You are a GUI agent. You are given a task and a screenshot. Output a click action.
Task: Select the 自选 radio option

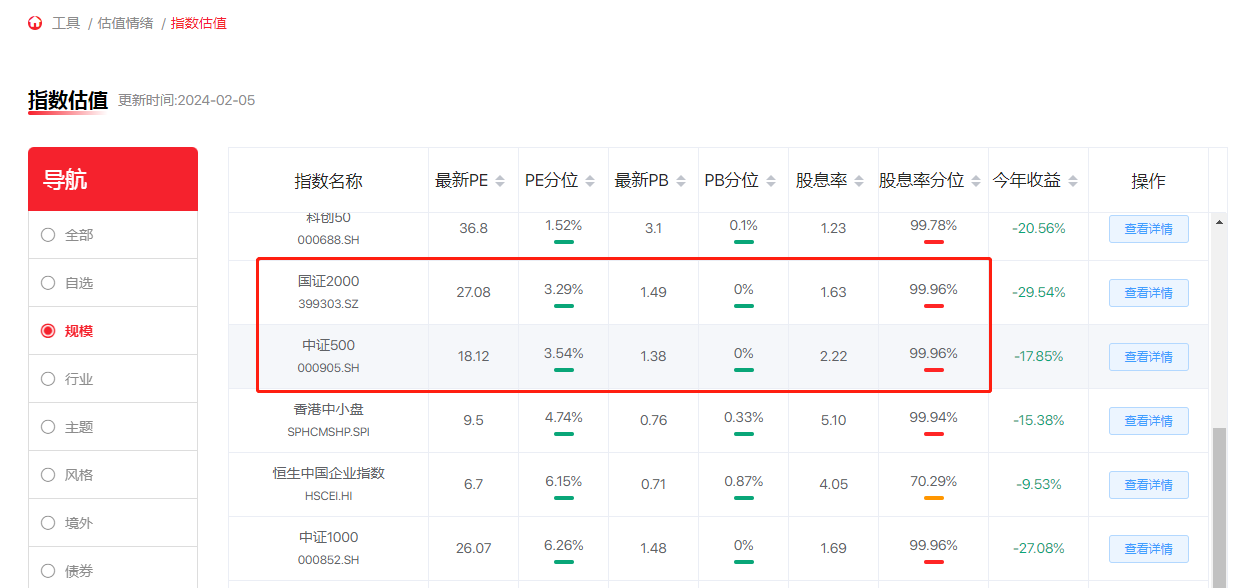point(48,283)
